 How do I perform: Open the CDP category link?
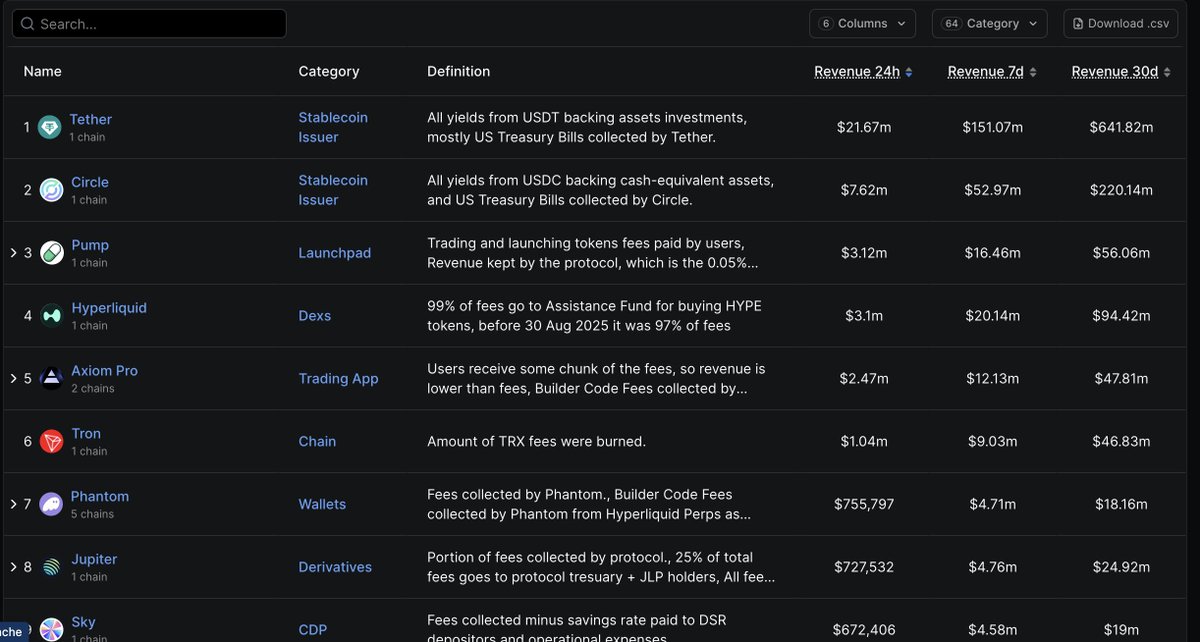313,630
